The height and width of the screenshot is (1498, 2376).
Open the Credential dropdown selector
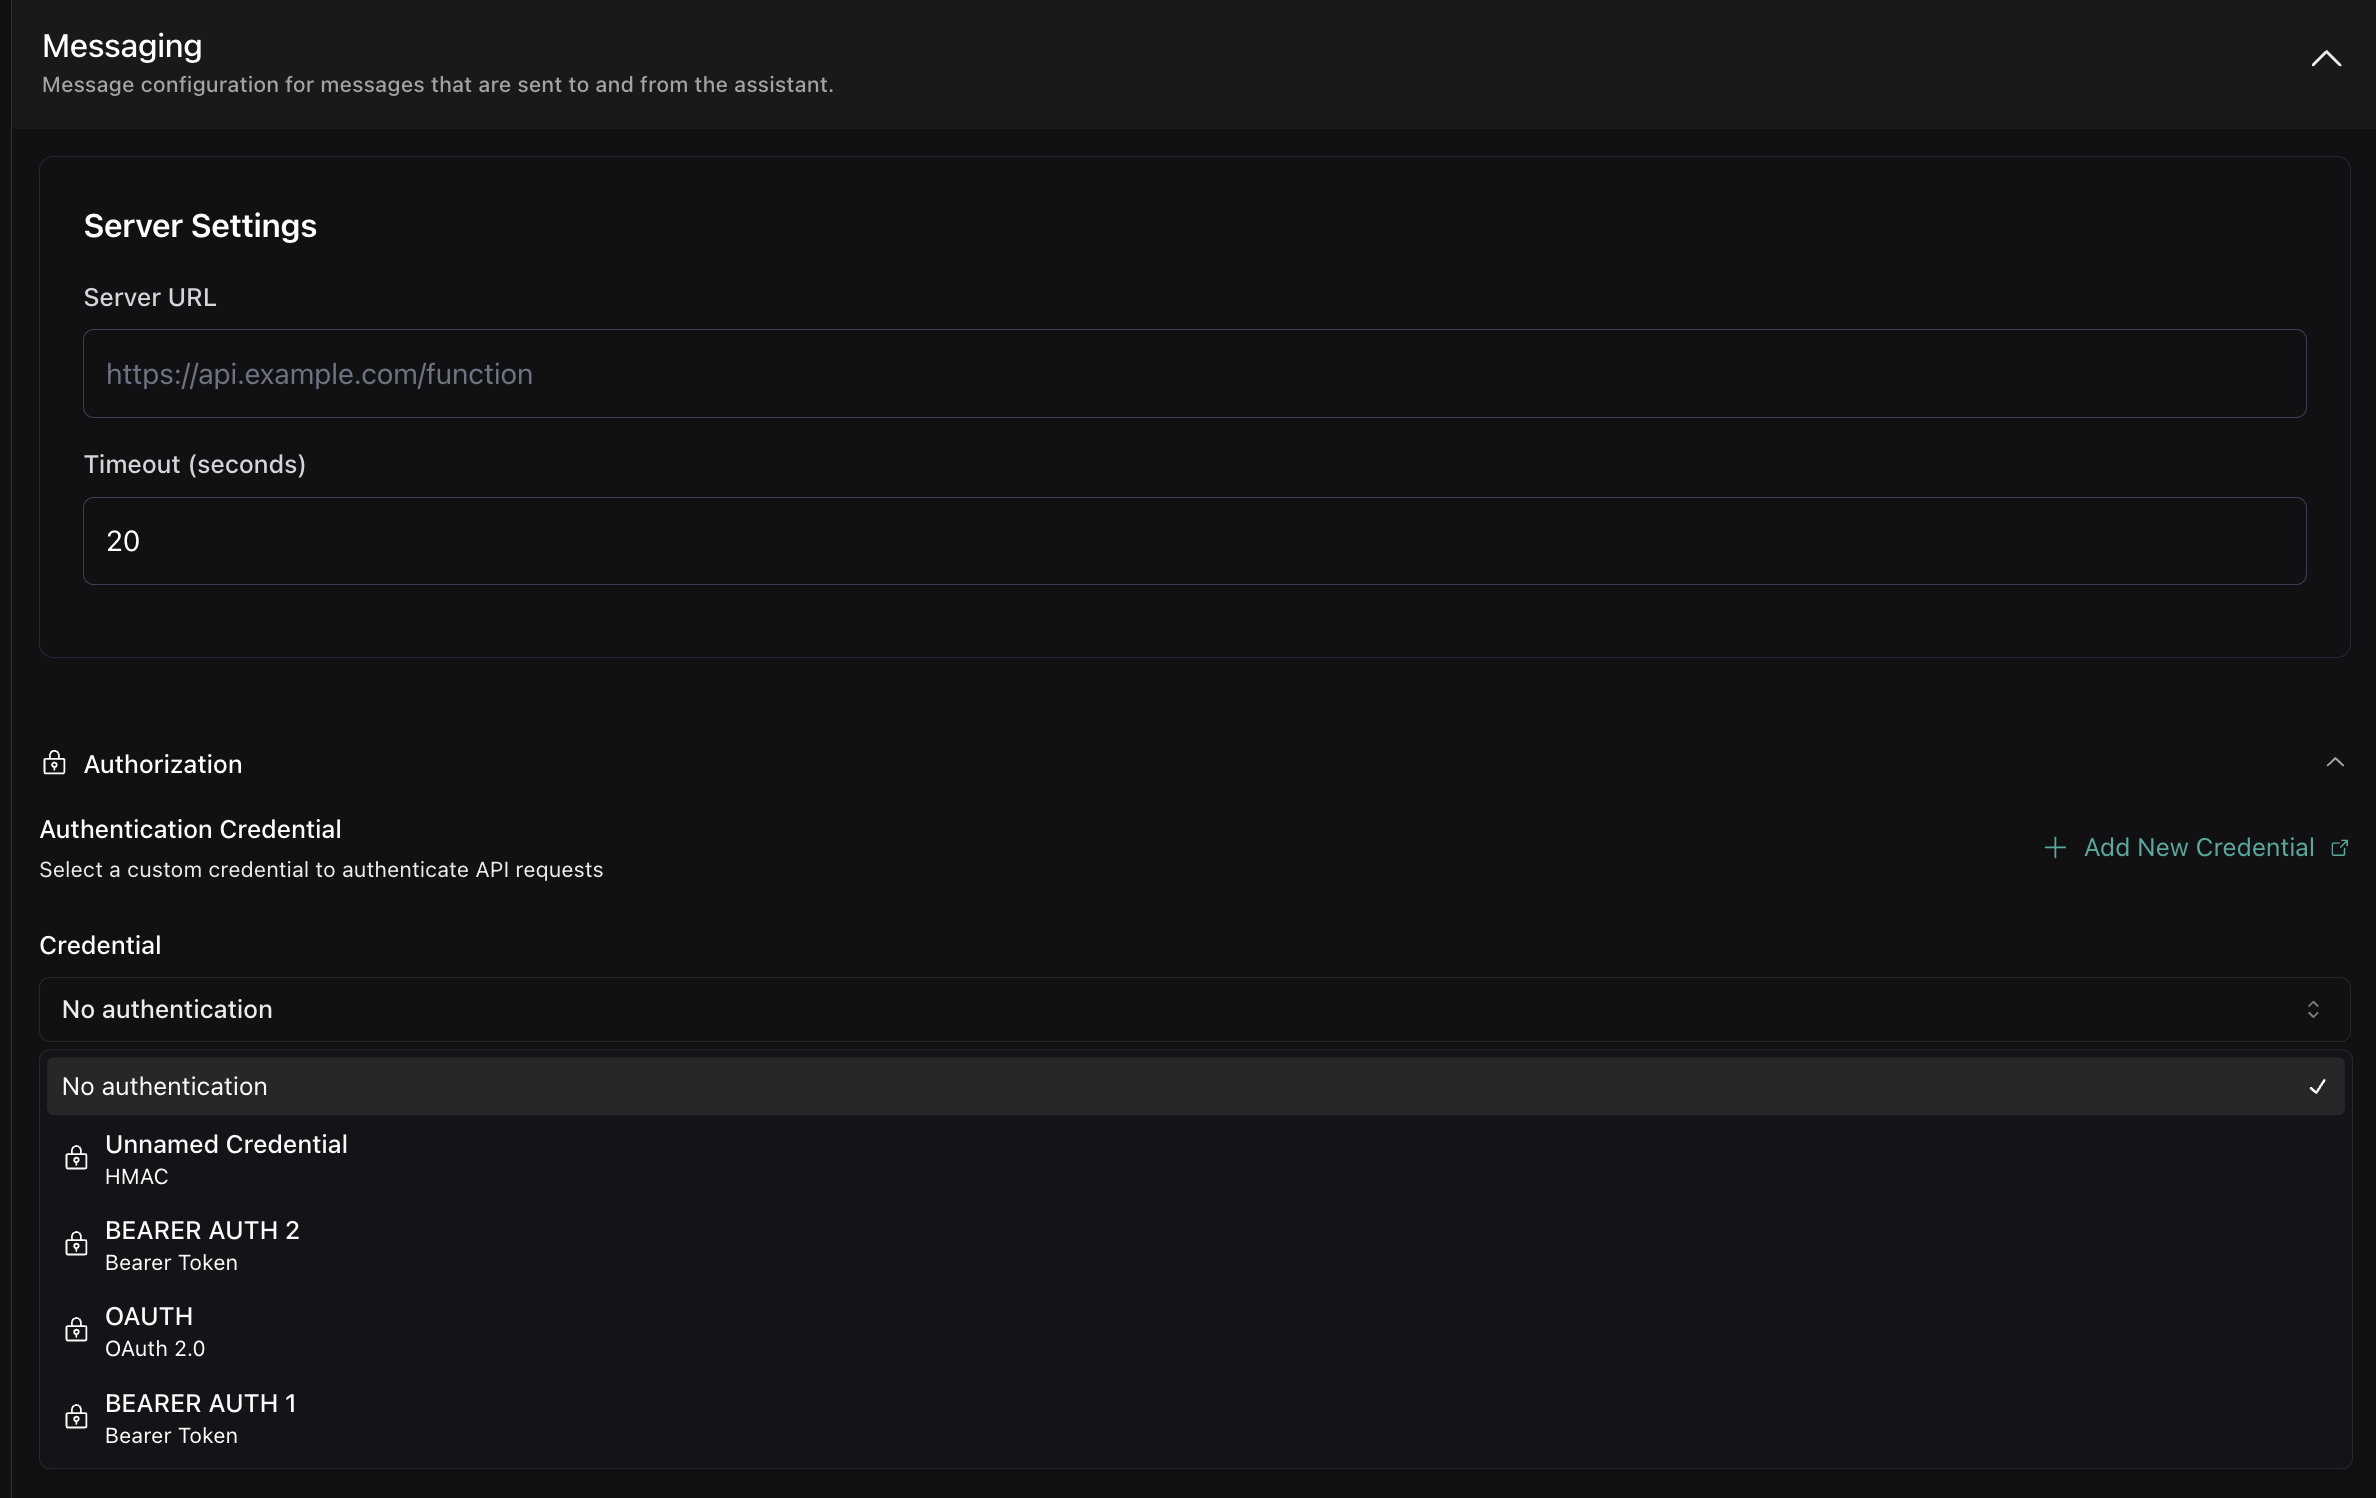click(x=1194, y=1009)
